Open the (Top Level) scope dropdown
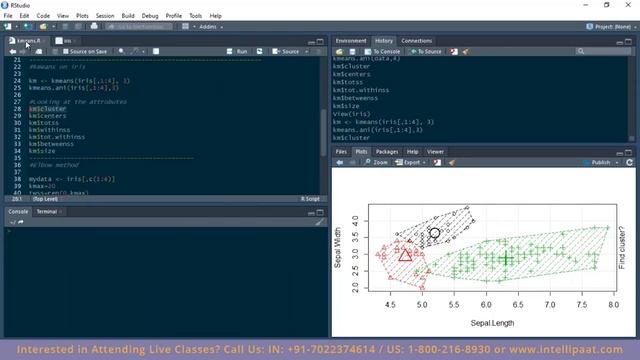 (45, 199)
